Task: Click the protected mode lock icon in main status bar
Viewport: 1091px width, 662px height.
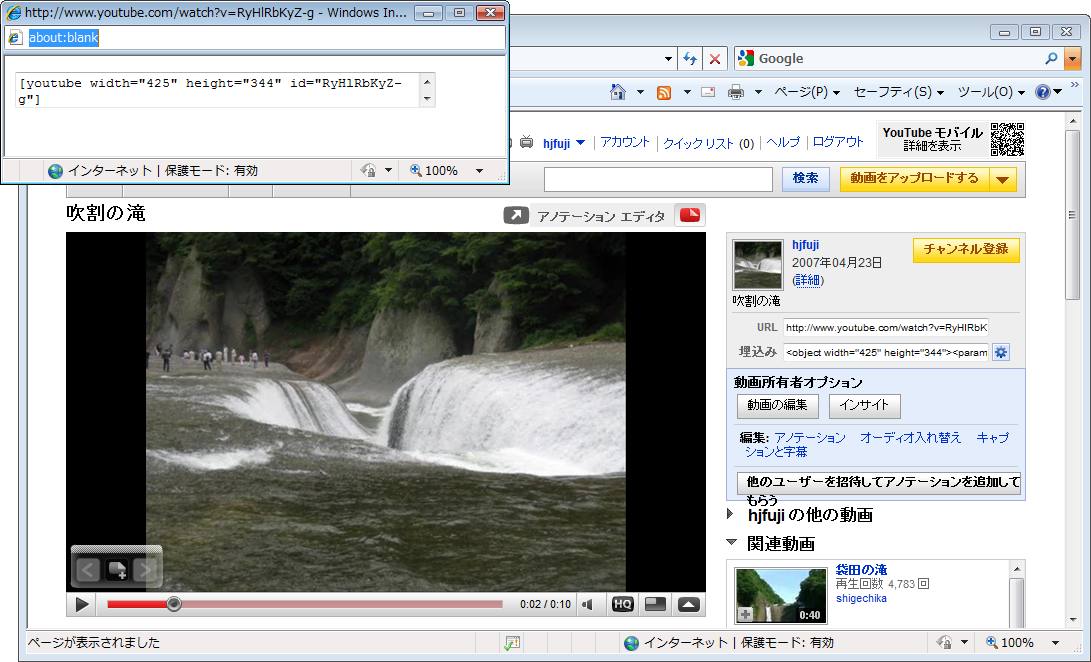Action: point(944,643)
